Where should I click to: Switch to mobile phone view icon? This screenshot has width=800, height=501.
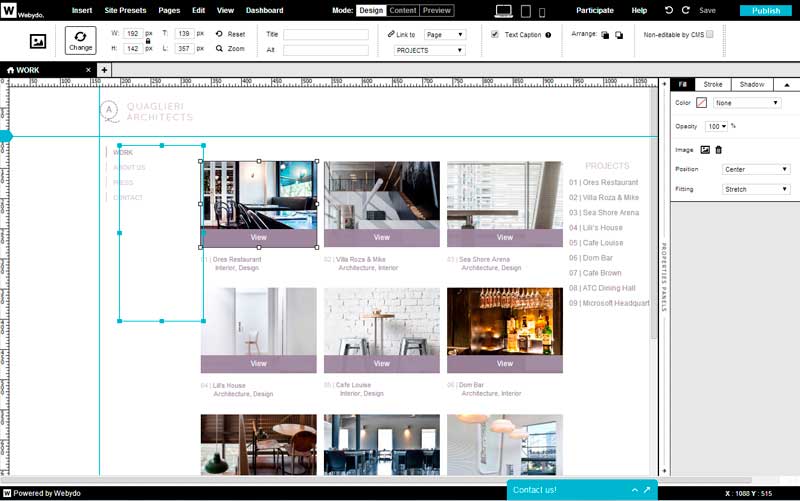point(544,11)
